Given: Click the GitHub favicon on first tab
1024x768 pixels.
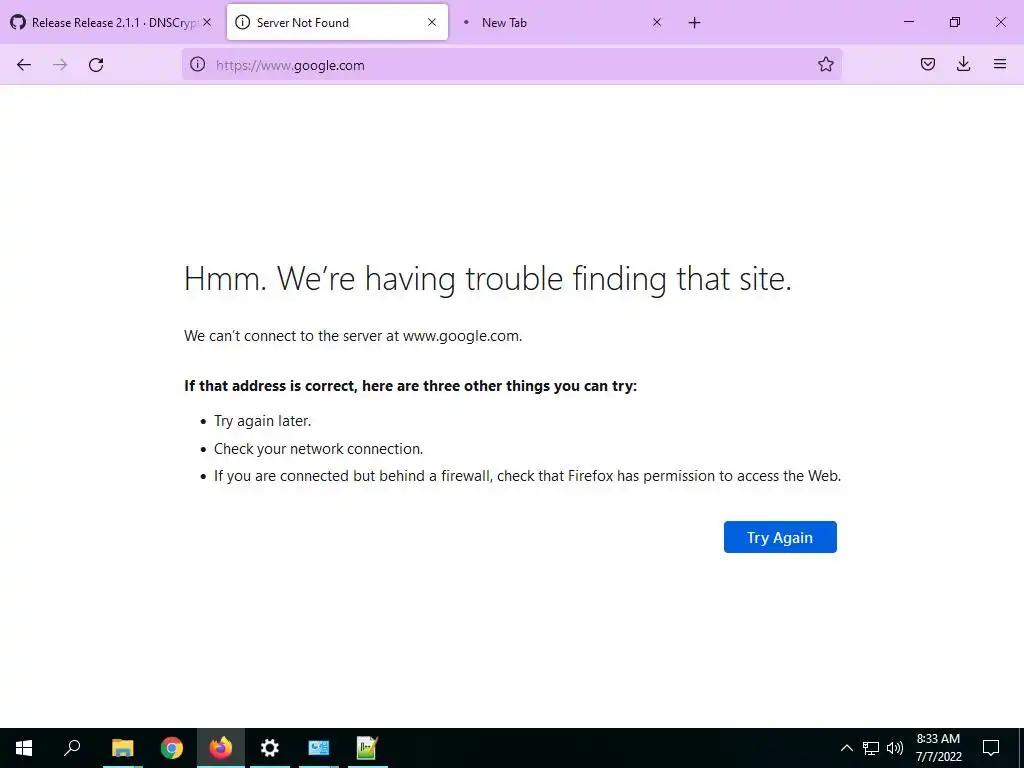Looking at the screenshot, I should pyautogui.click(x=18, y=22).
